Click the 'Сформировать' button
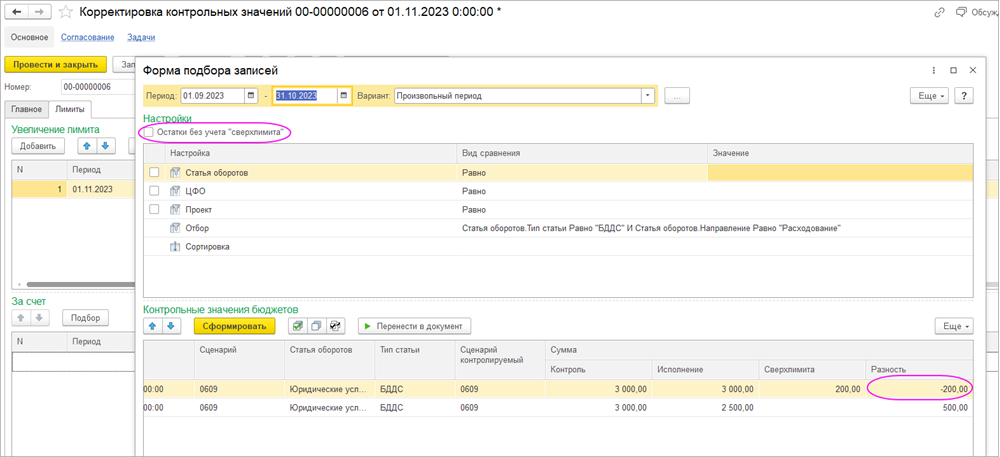This screenshot has height=457, width=1000. [234, 326]
